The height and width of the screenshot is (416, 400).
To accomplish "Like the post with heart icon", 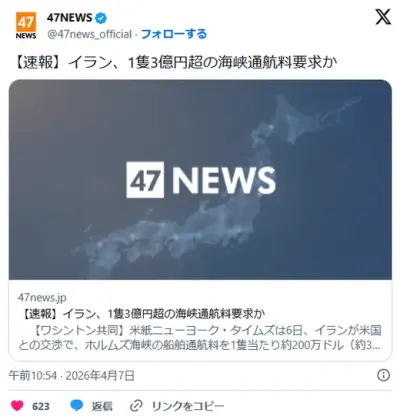I will [17, 405].
